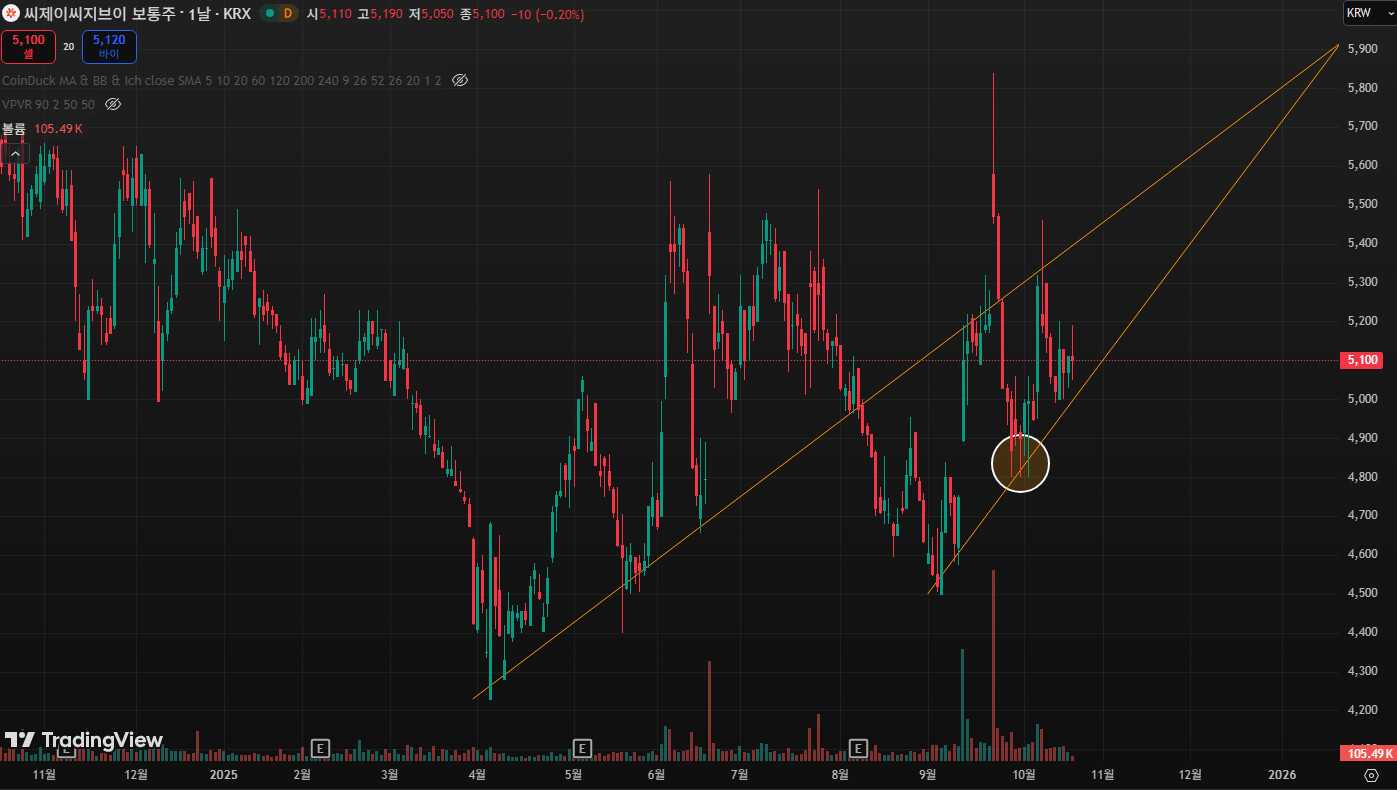Click the 4,700 price scale label
Screen dimensions: 1397x790
pos(1363,515)
